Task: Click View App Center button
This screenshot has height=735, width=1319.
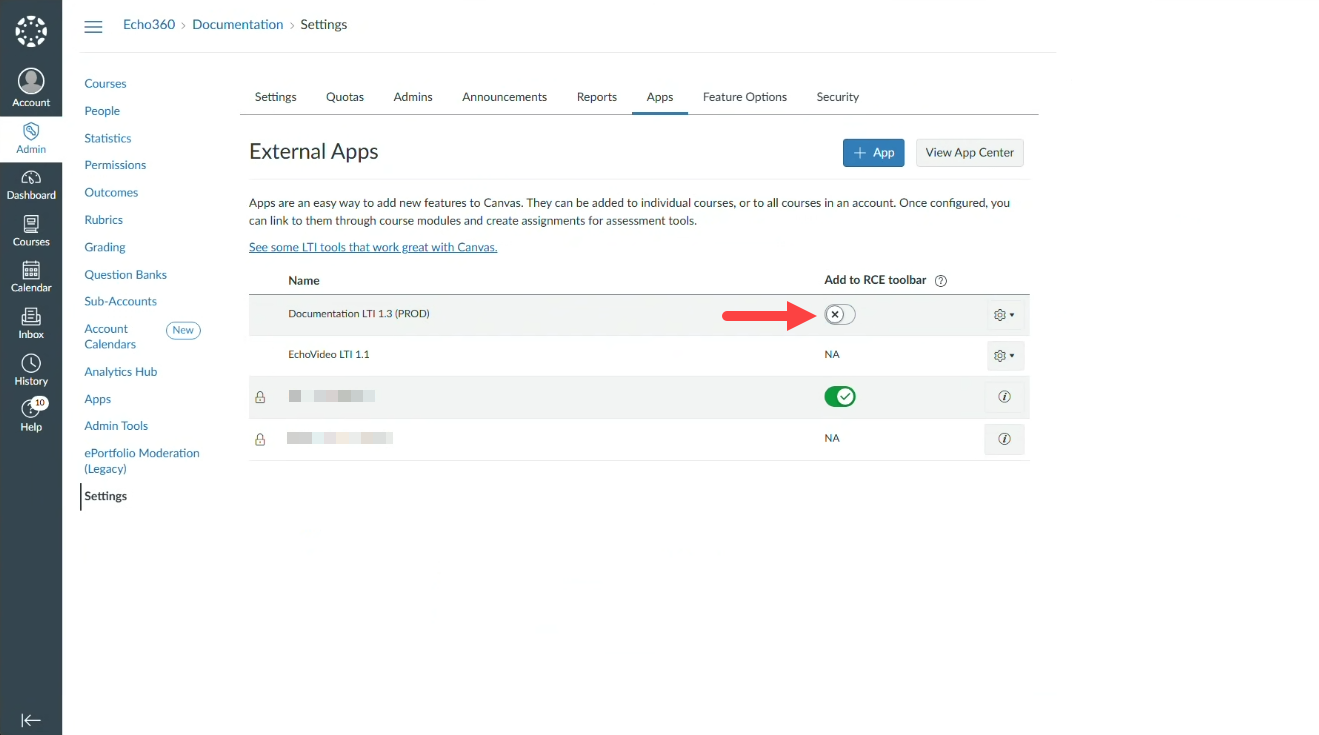Action: coord(970,153)
